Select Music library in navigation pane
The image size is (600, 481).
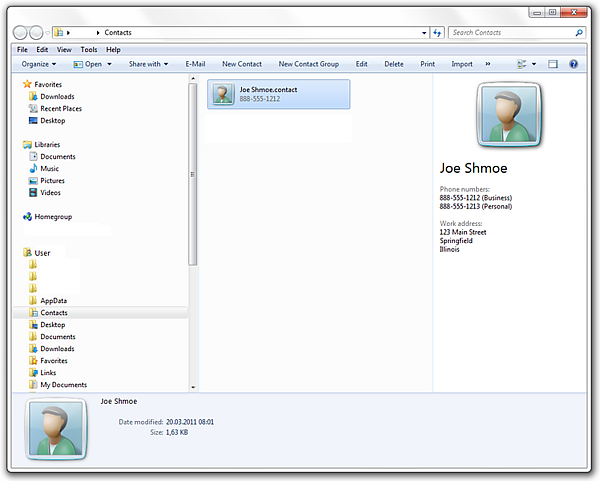[49, 169]
